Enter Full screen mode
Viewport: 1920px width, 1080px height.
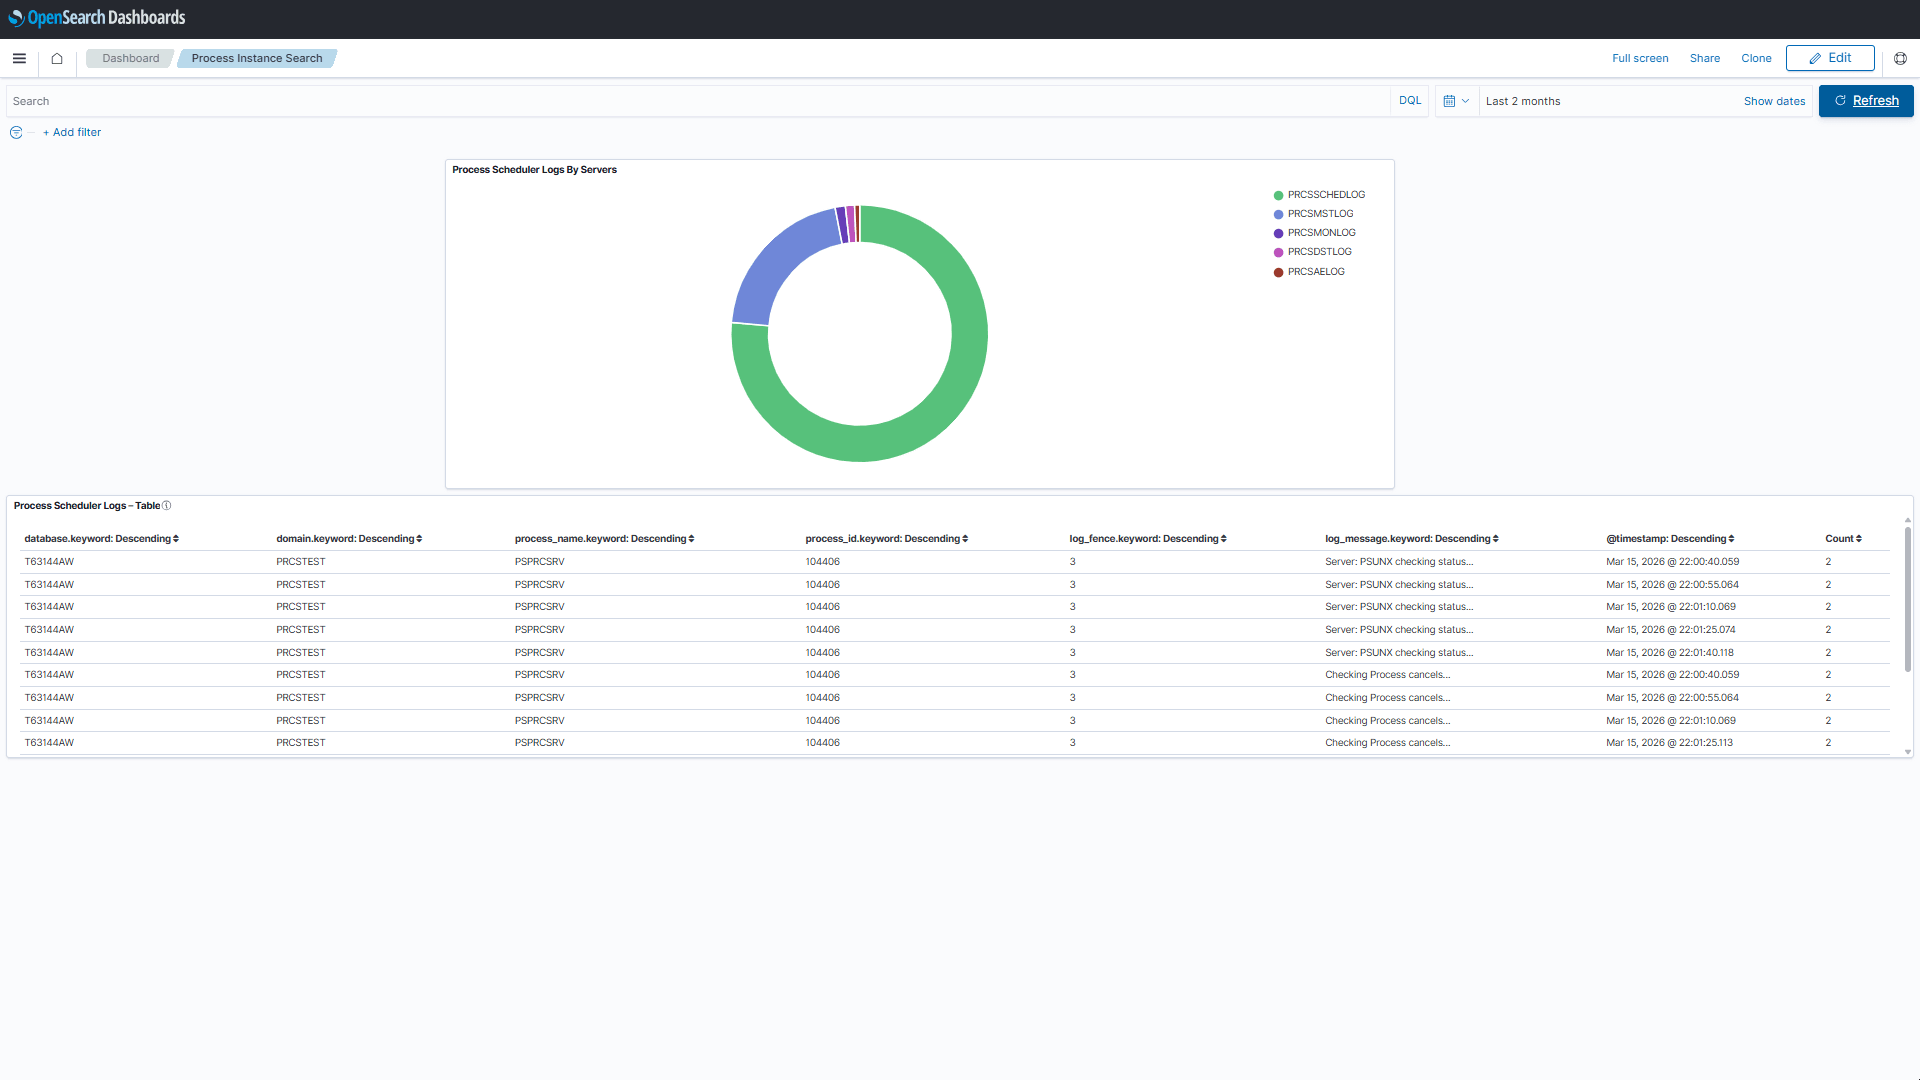point(1640,58)
